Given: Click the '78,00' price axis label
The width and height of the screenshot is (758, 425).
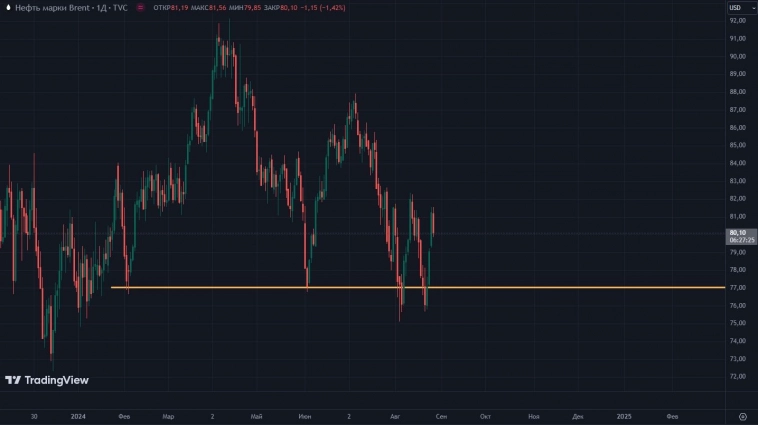Looking at the screenshot, I should 737,270.
